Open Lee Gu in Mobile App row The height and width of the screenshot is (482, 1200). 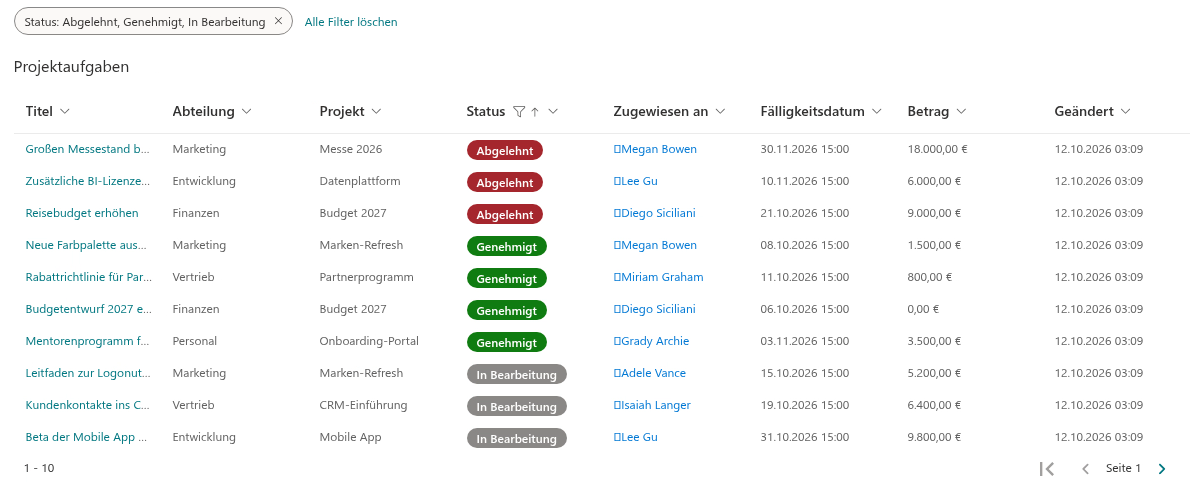tap(635, 437)
